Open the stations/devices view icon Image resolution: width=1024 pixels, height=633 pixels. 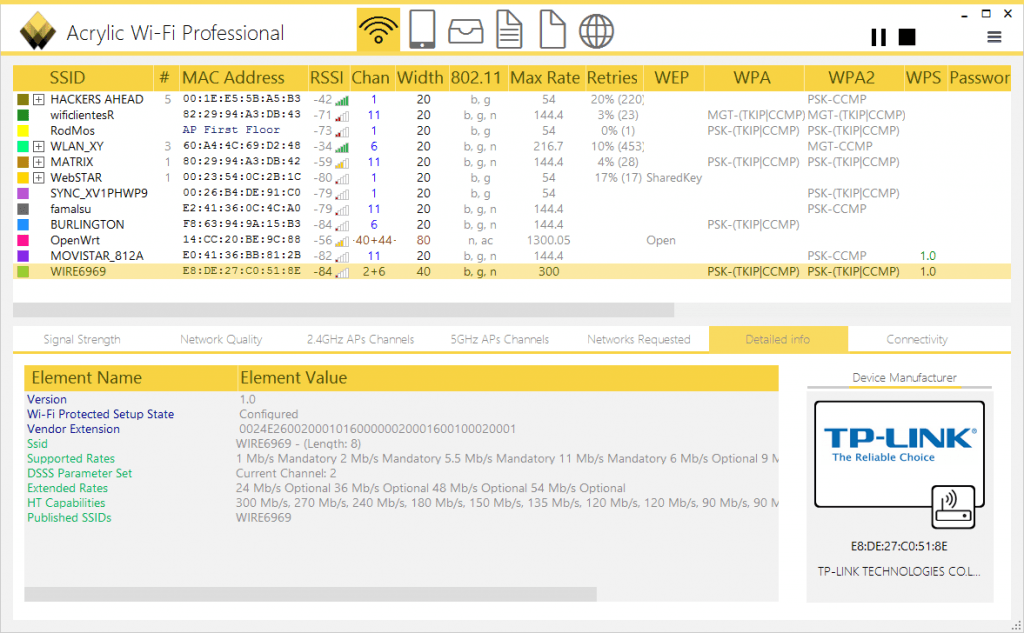pos(422,29)
